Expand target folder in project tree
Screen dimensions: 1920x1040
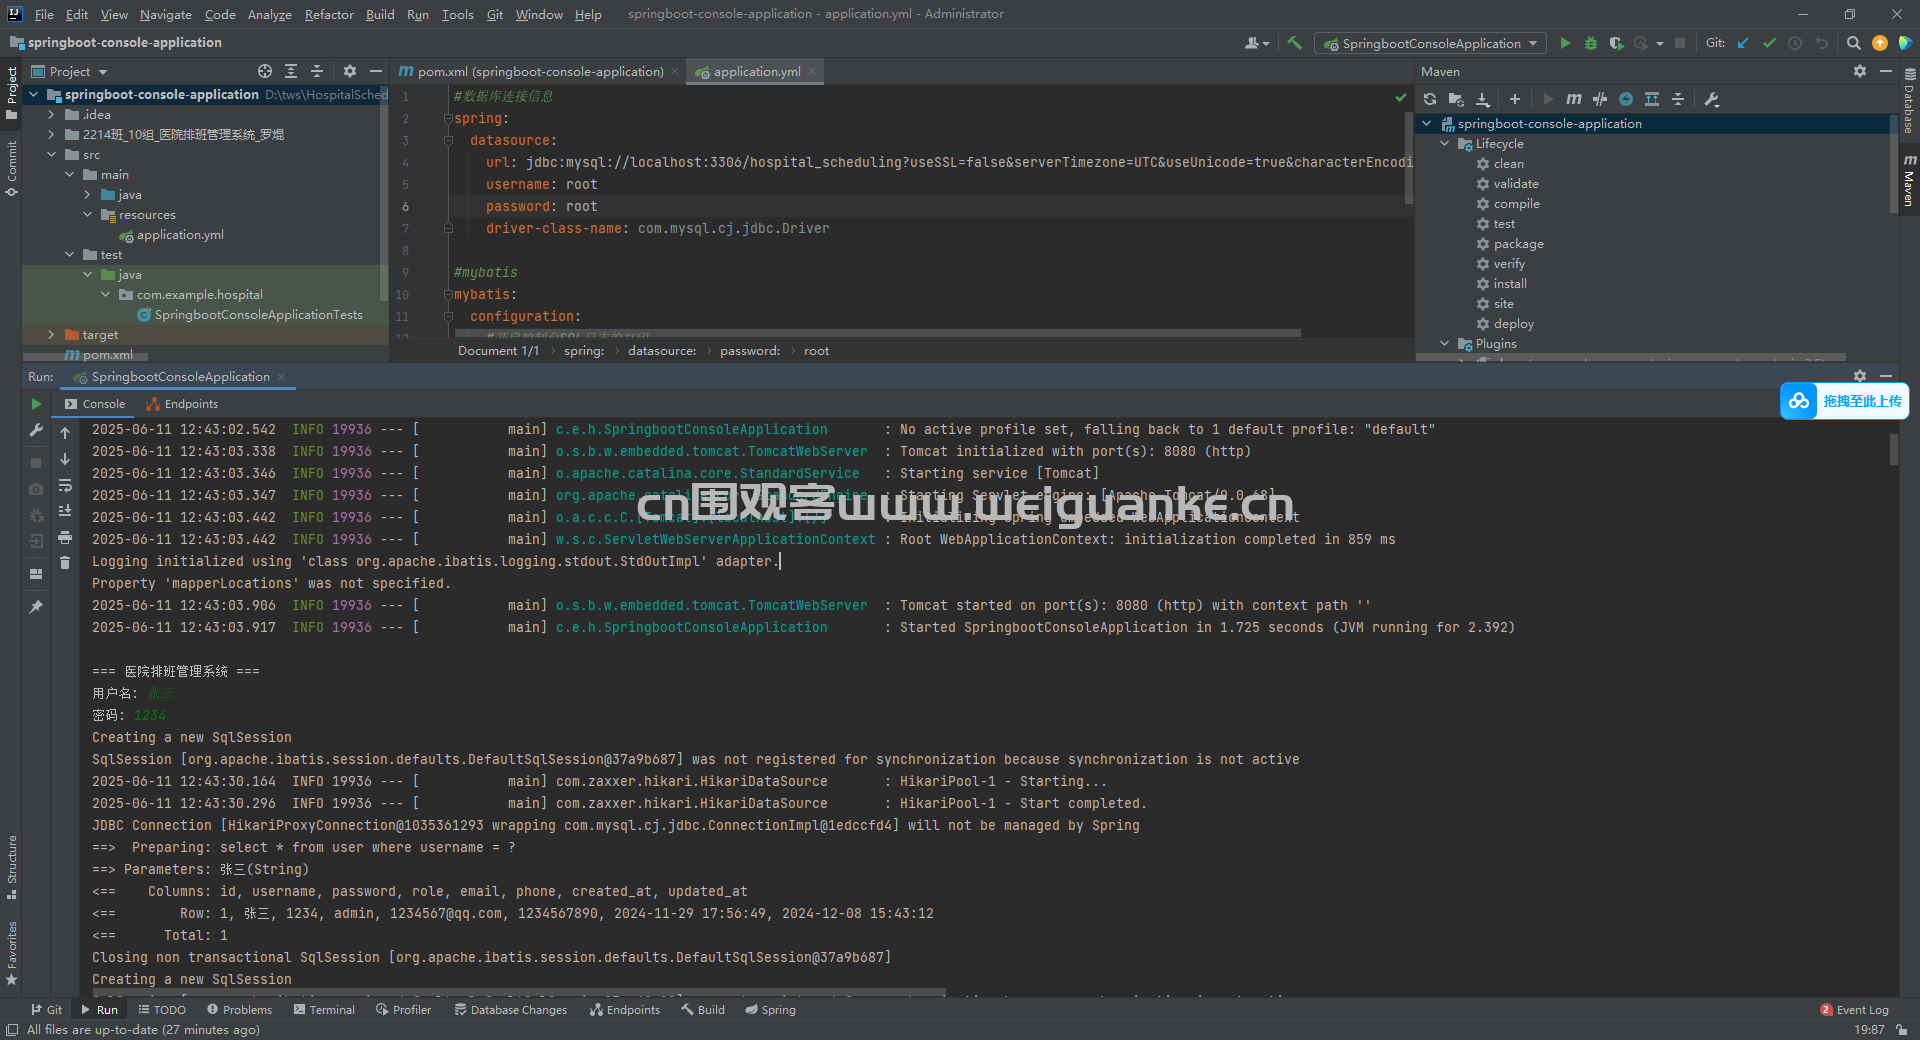pos(51,335)
